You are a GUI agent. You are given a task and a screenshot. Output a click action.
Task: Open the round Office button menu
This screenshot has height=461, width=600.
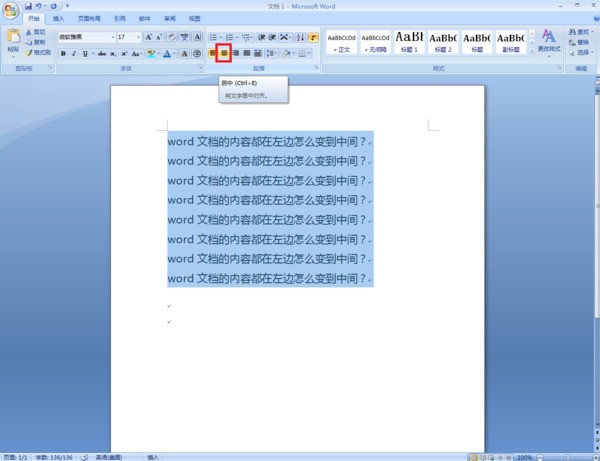[x=11, y=10]
